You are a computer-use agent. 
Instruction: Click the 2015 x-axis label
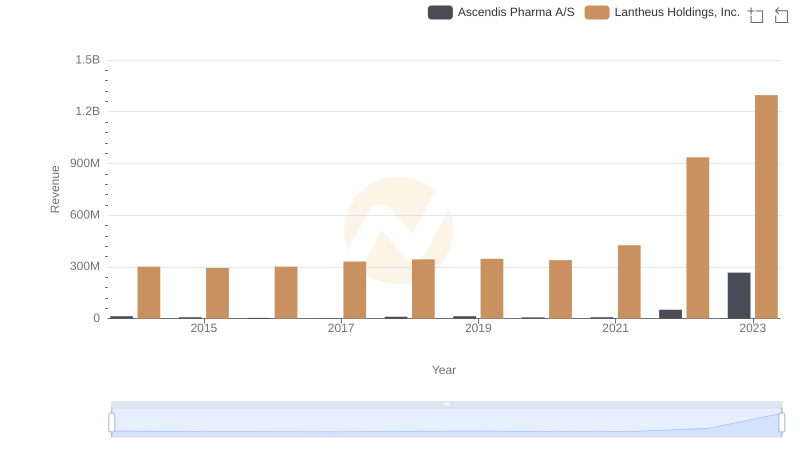click(x=204, y=328)
